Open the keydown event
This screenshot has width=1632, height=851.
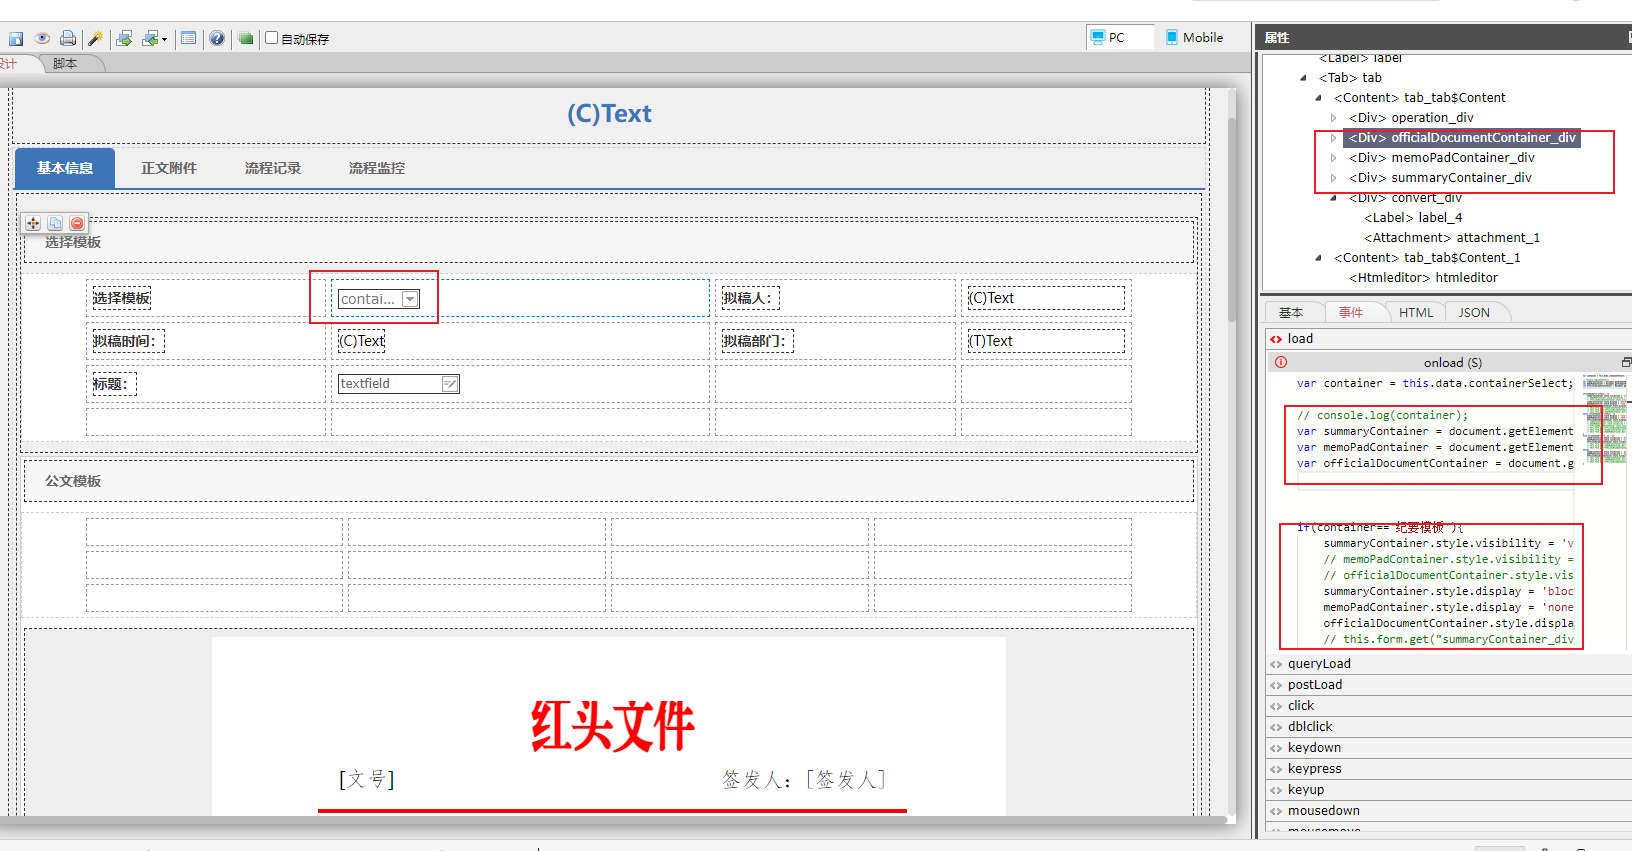click(1449, 748)
